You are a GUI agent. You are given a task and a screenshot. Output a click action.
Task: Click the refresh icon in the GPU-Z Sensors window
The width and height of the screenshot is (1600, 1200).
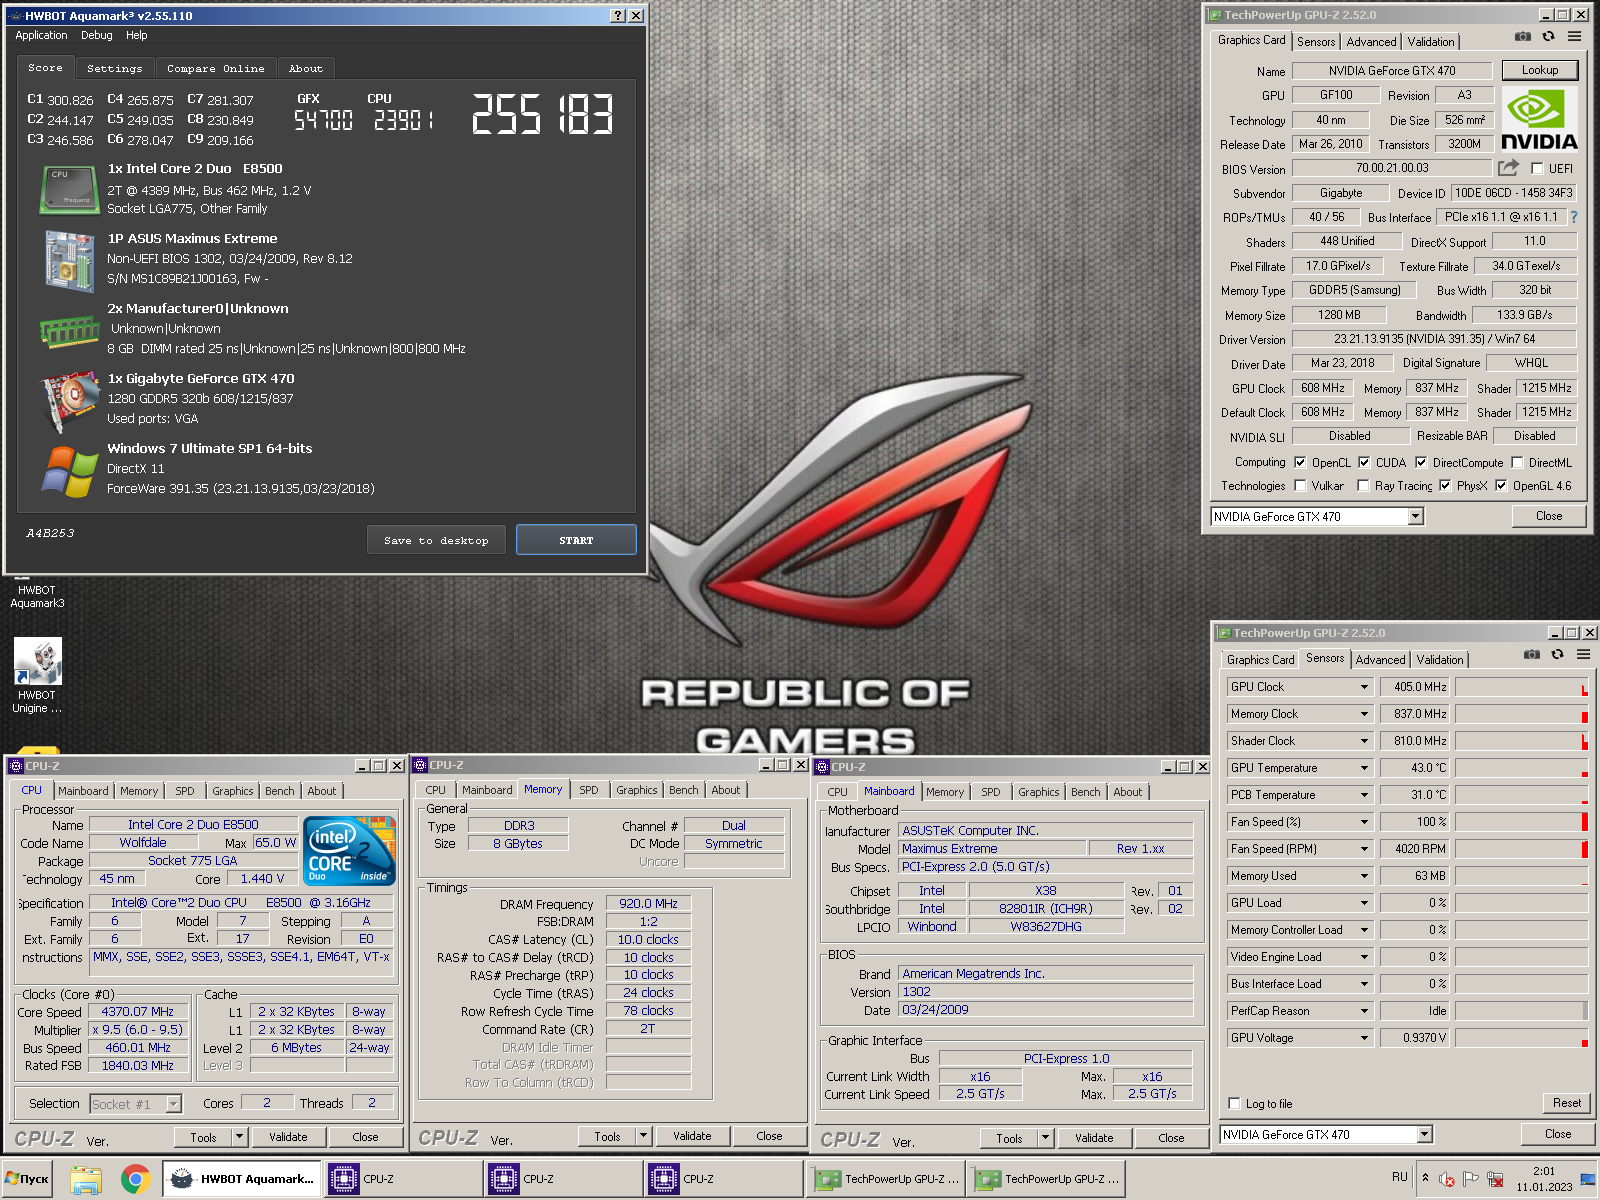click(x=1557, y=654)
